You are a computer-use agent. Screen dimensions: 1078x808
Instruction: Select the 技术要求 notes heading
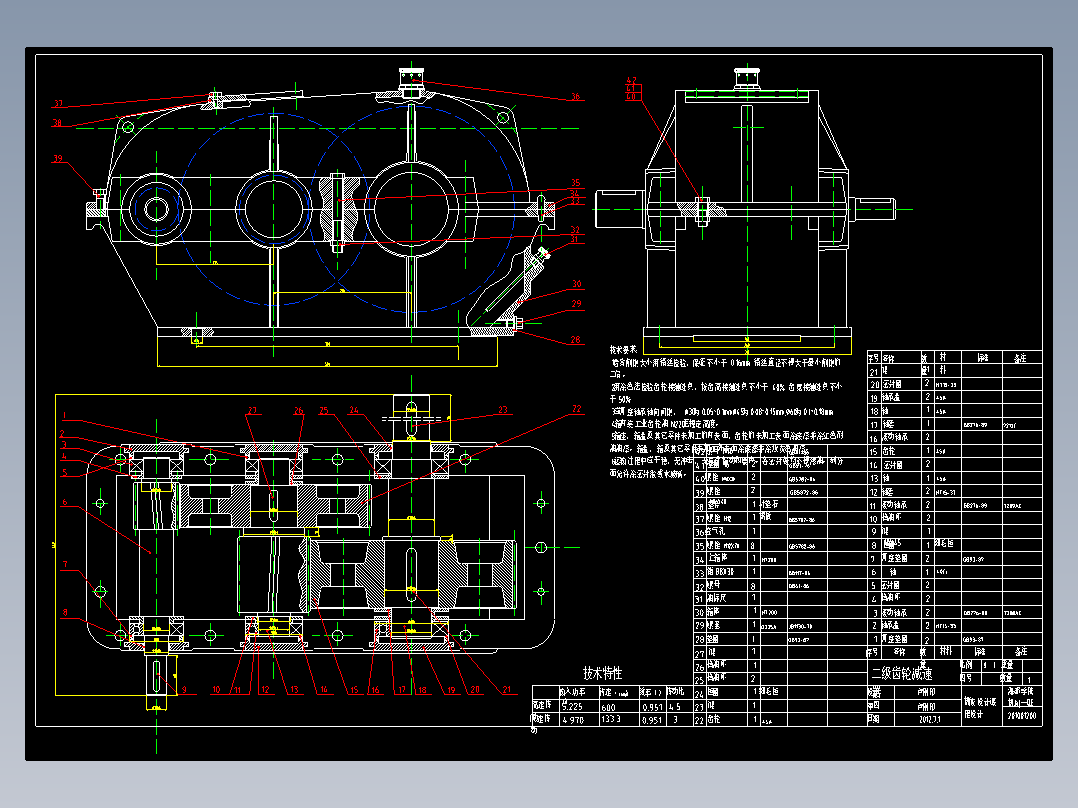tap(624, 349)
